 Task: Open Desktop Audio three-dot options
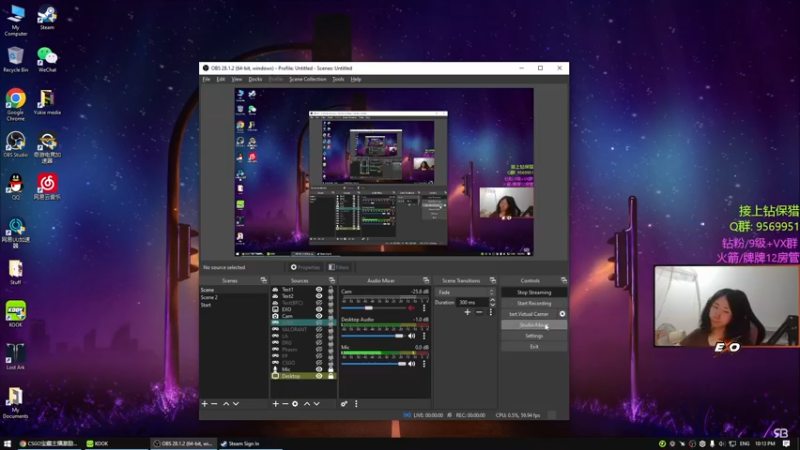coord(424,336)
